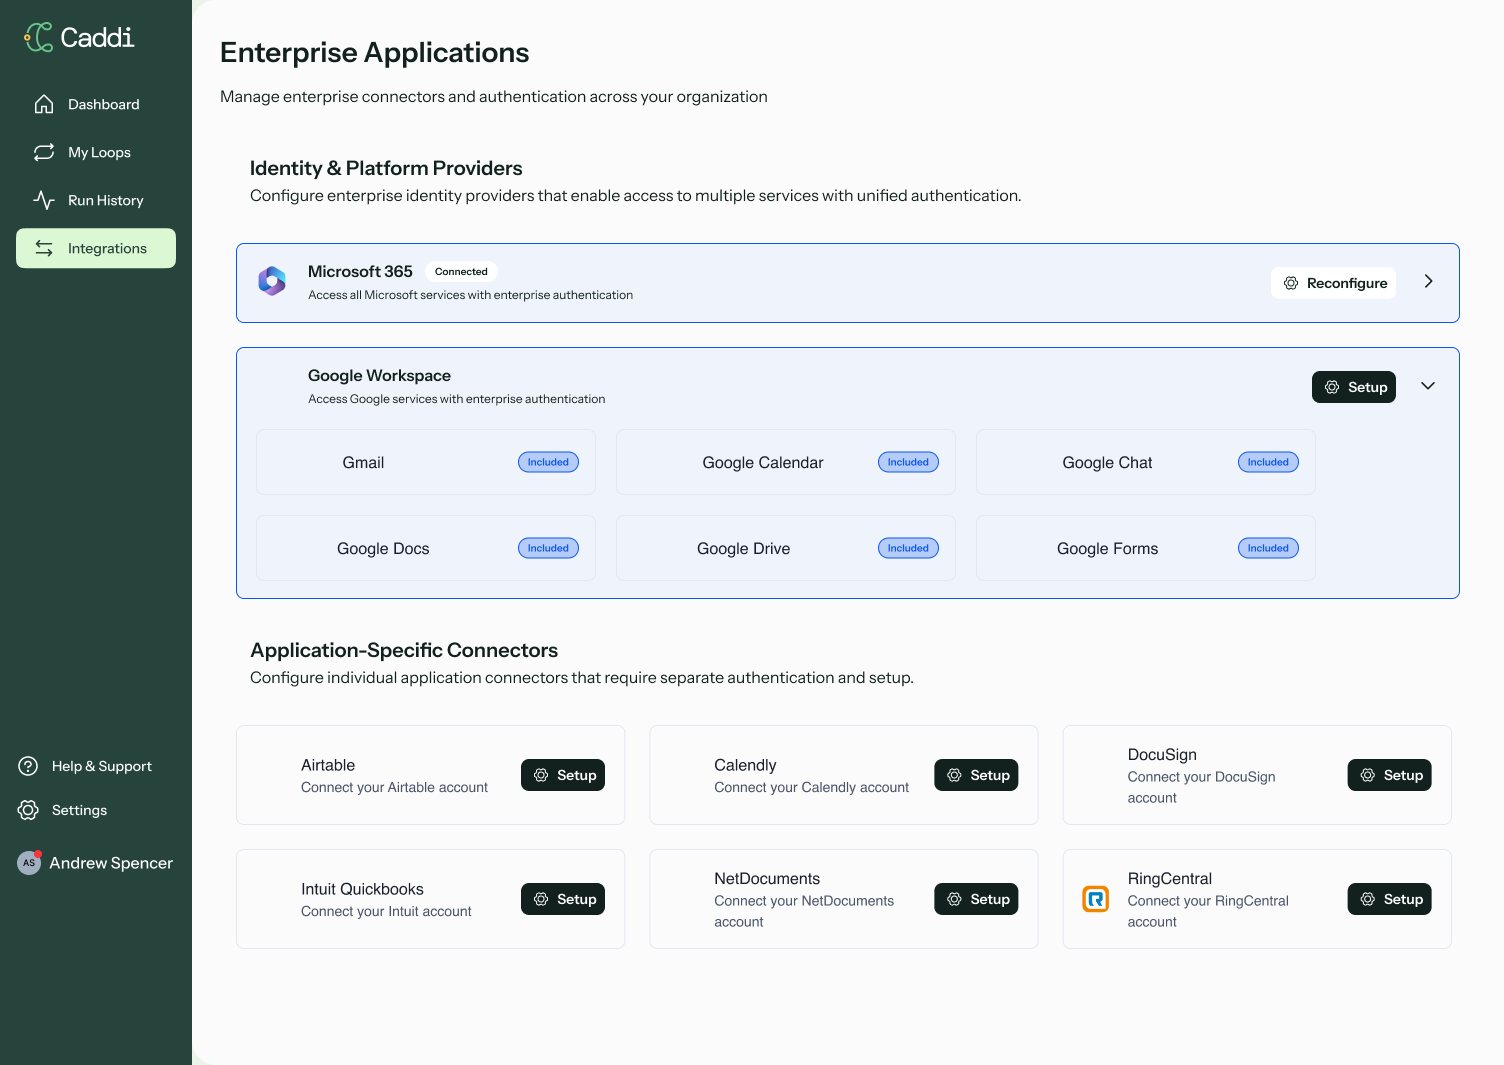Open Settings from sidebar

[62, 810]
